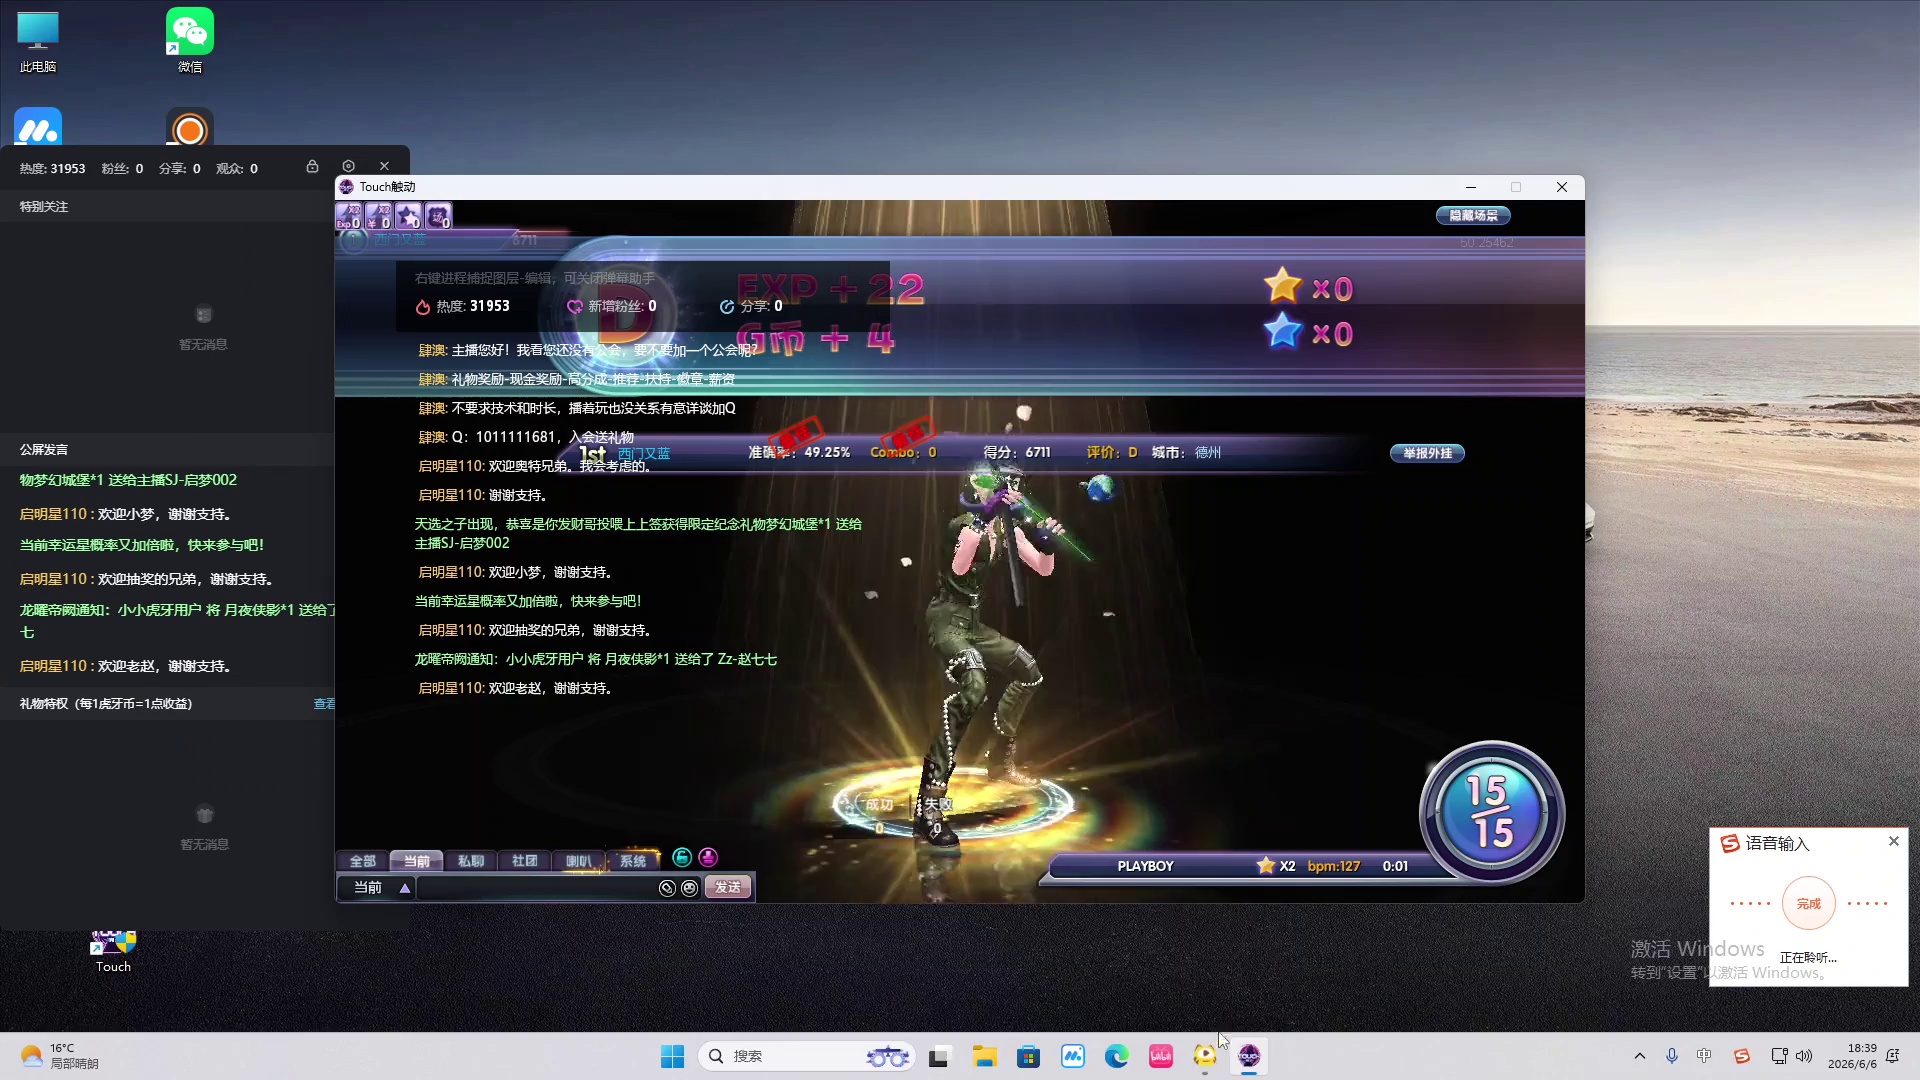Open the Windows Start menu

pyautogui.click(x=672, y=1056)
